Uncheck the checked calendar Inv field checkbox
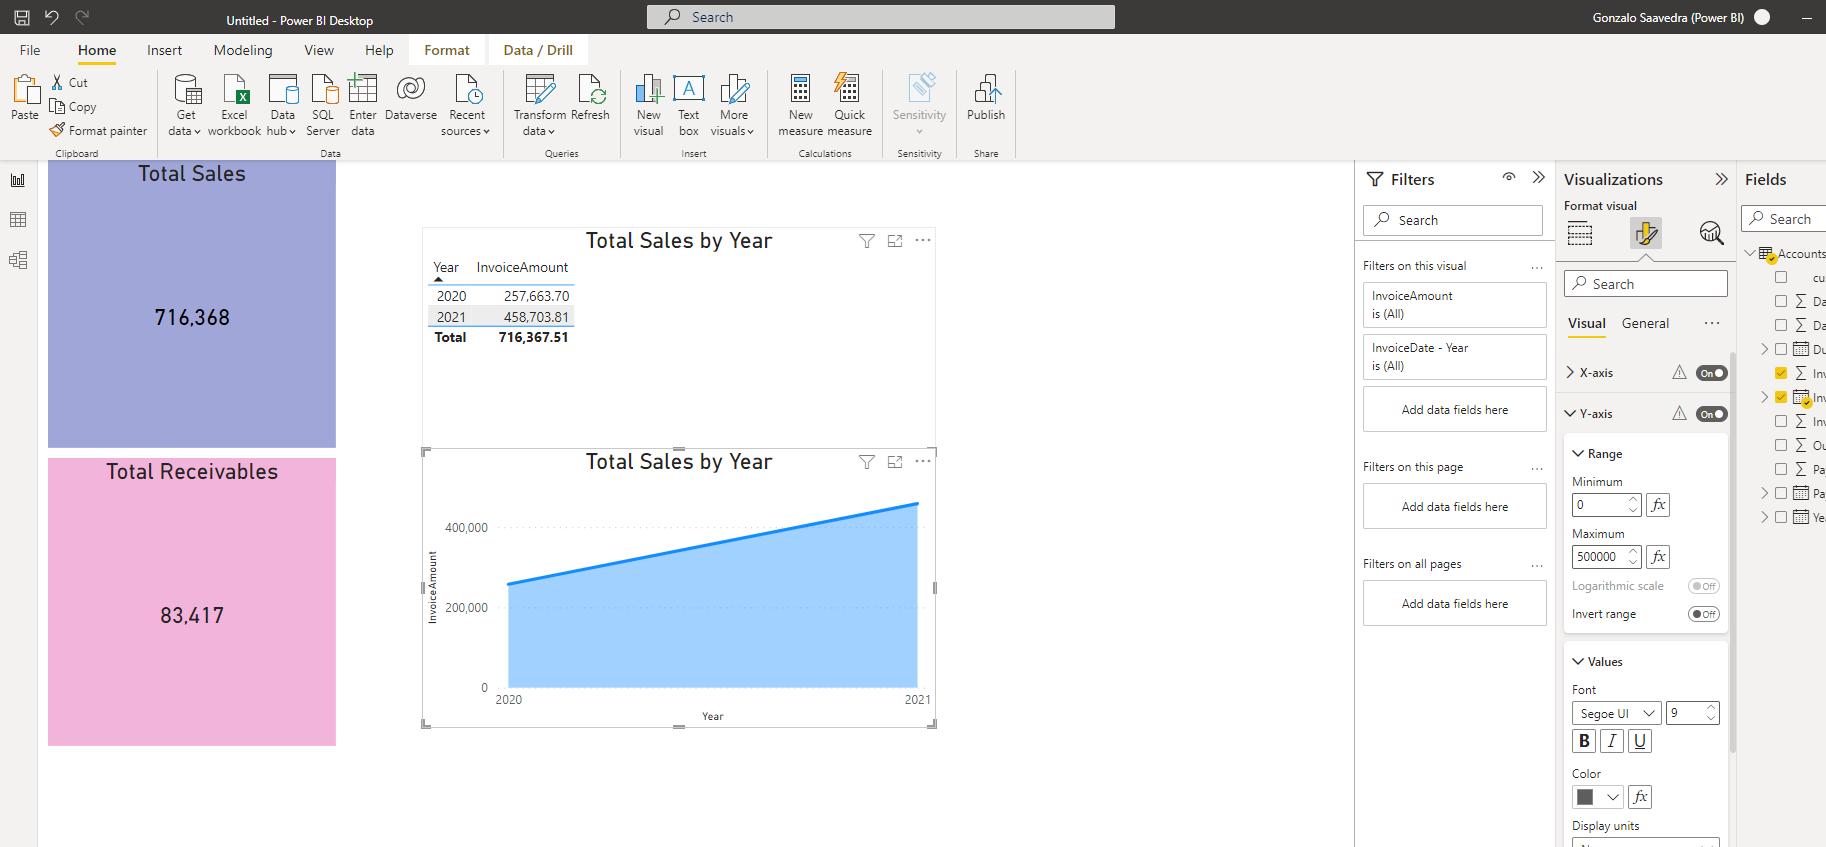 coord(1781,397)
